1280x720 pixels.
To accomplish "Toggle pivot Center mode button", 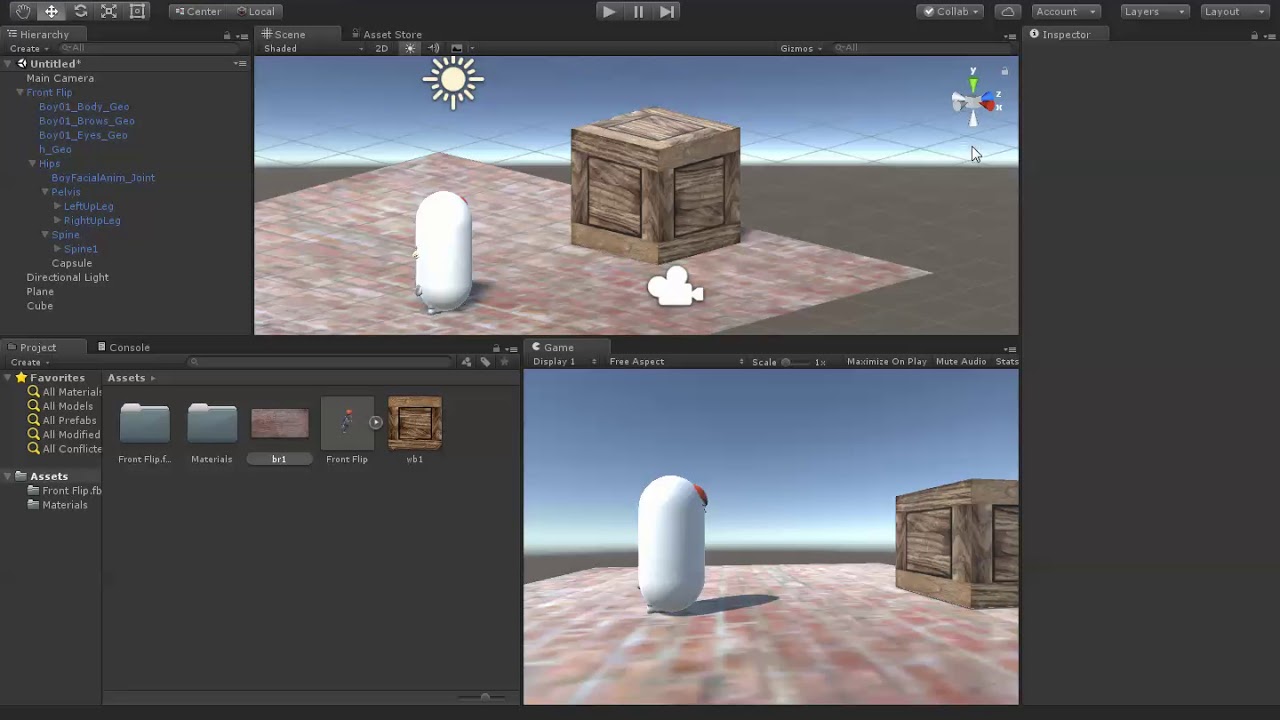I will (x=197, y=11).
